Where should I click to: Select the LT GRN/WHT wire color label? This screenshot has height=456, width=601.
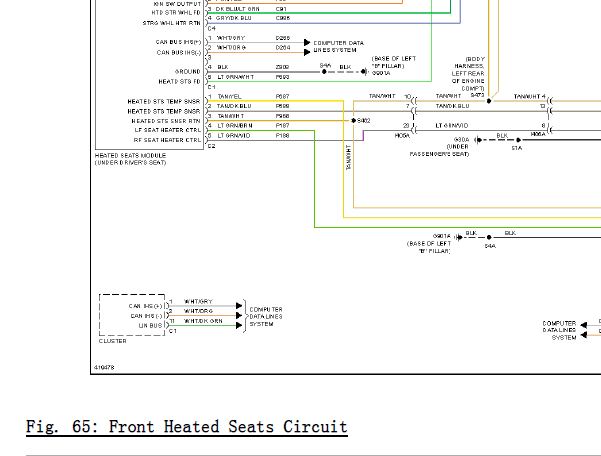click(235, 77)
